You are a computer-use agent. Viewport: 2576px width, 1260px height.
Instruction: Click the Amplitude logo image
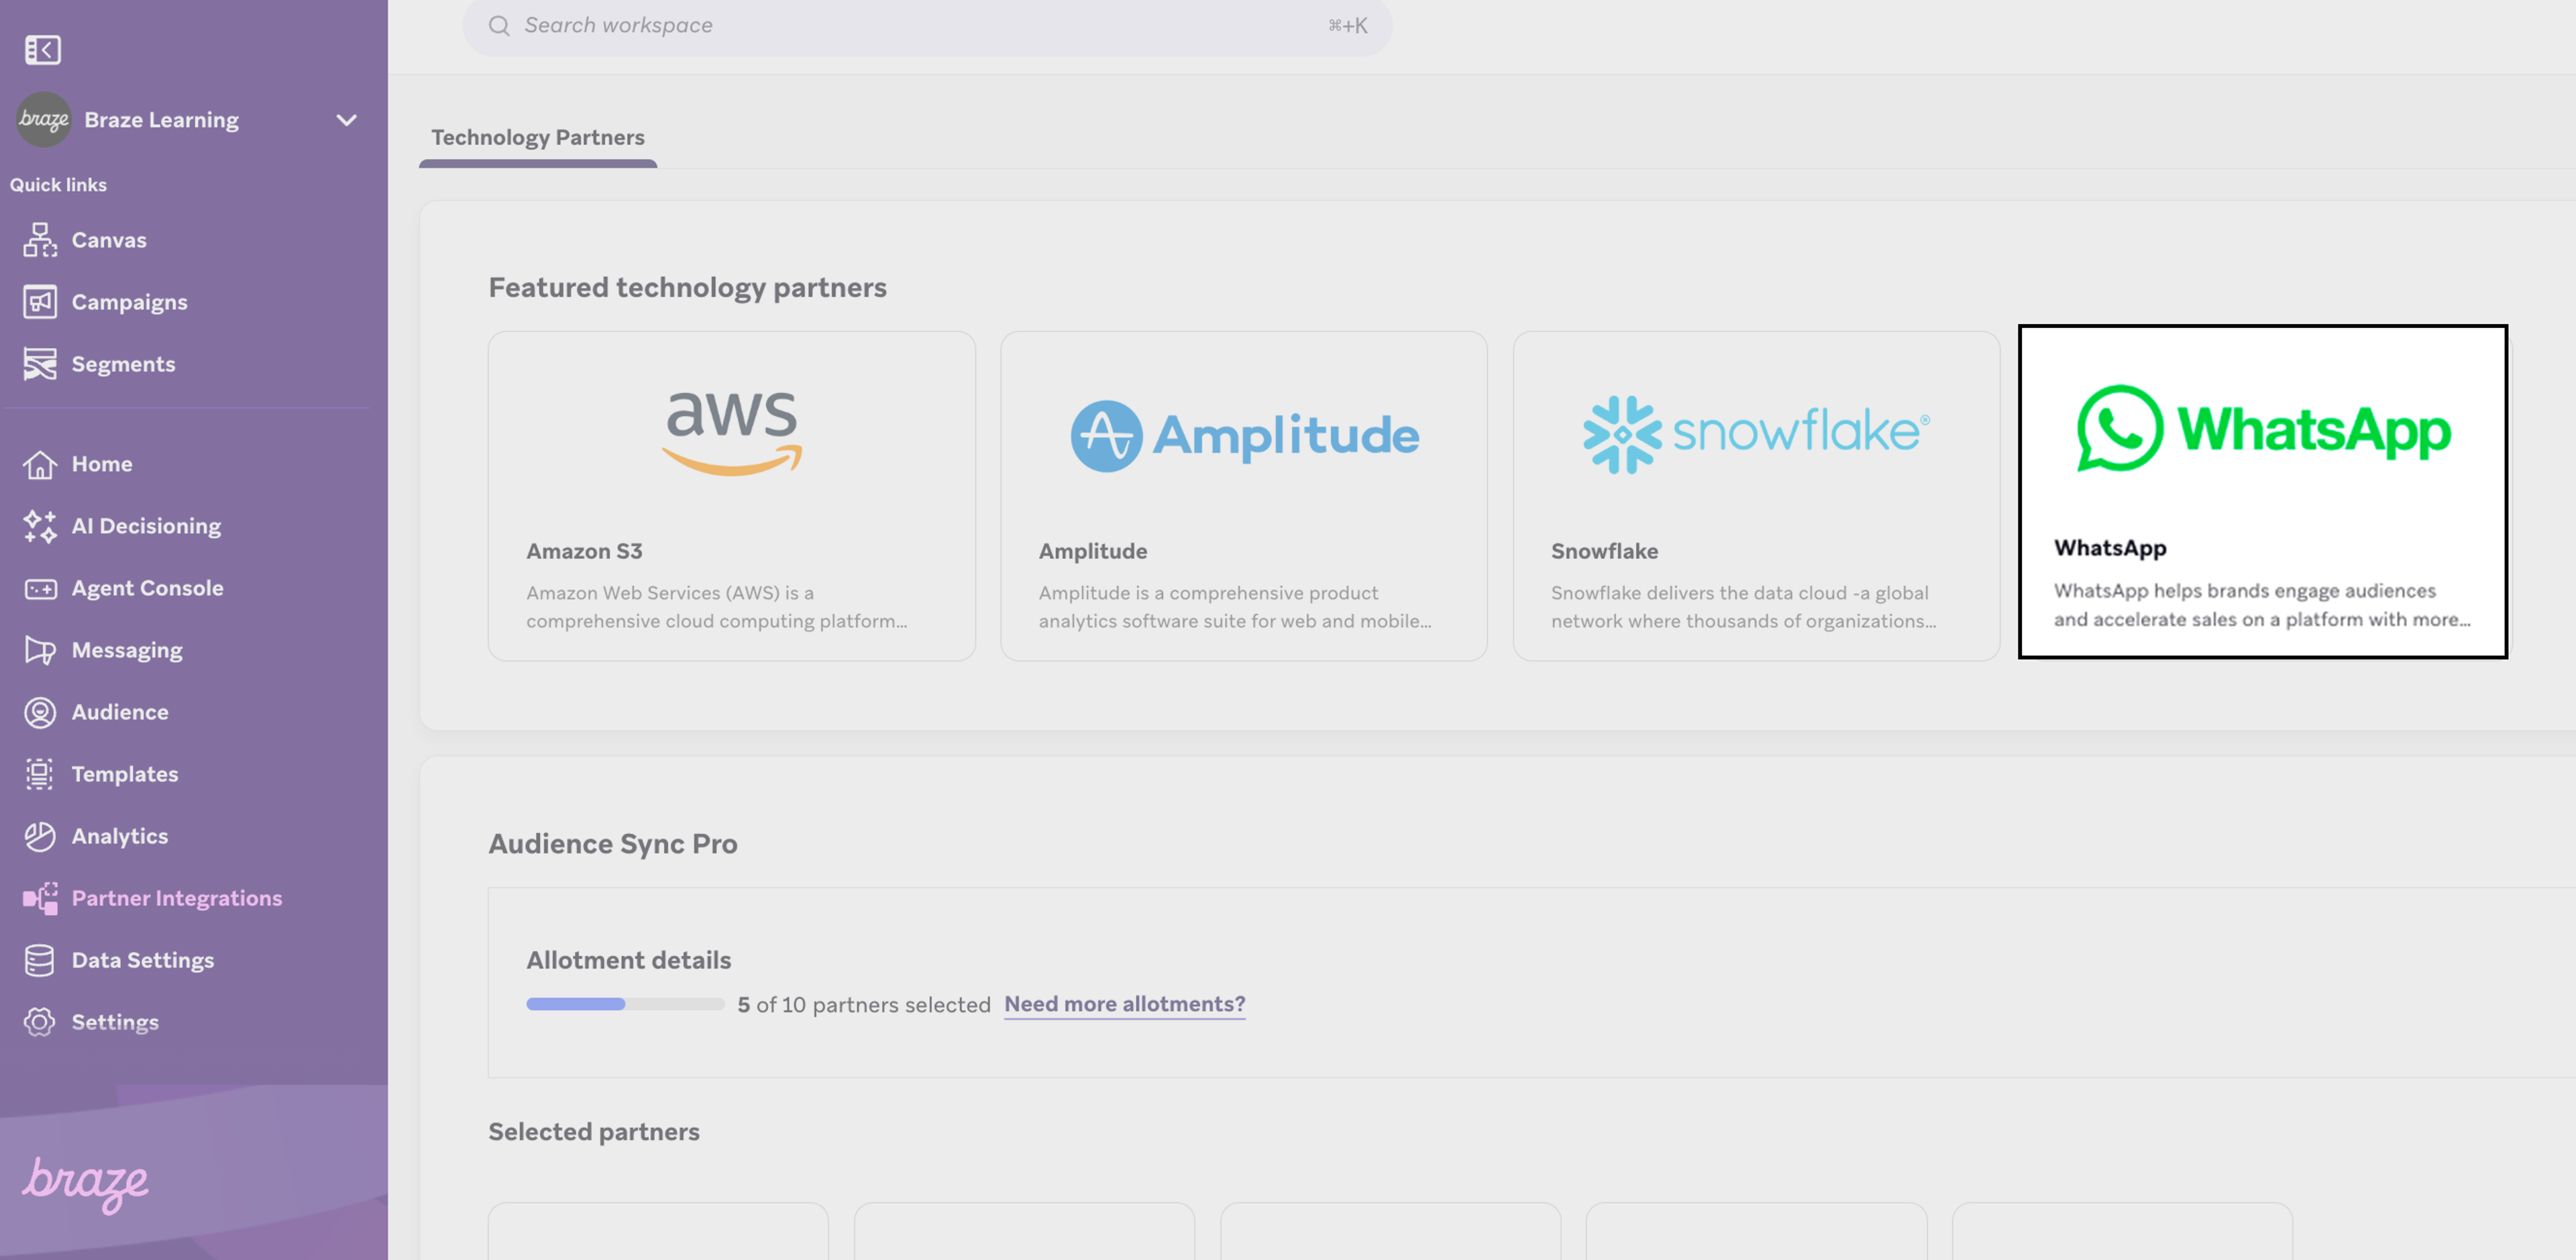pyautogui.click(x=1245, y=436)
